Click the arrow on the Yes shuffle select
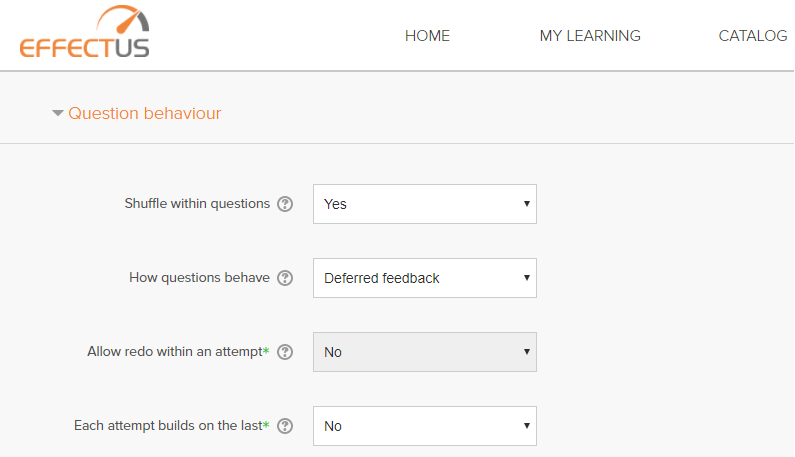This screenshot has height=457, width=795. [527, 203]
